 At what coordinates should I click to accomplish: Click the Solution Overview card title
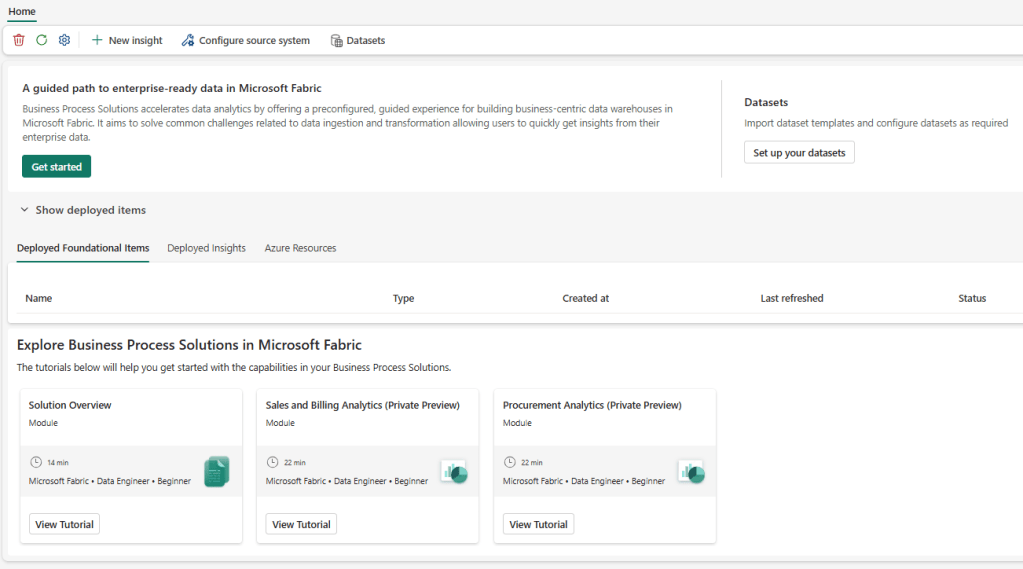70,405
